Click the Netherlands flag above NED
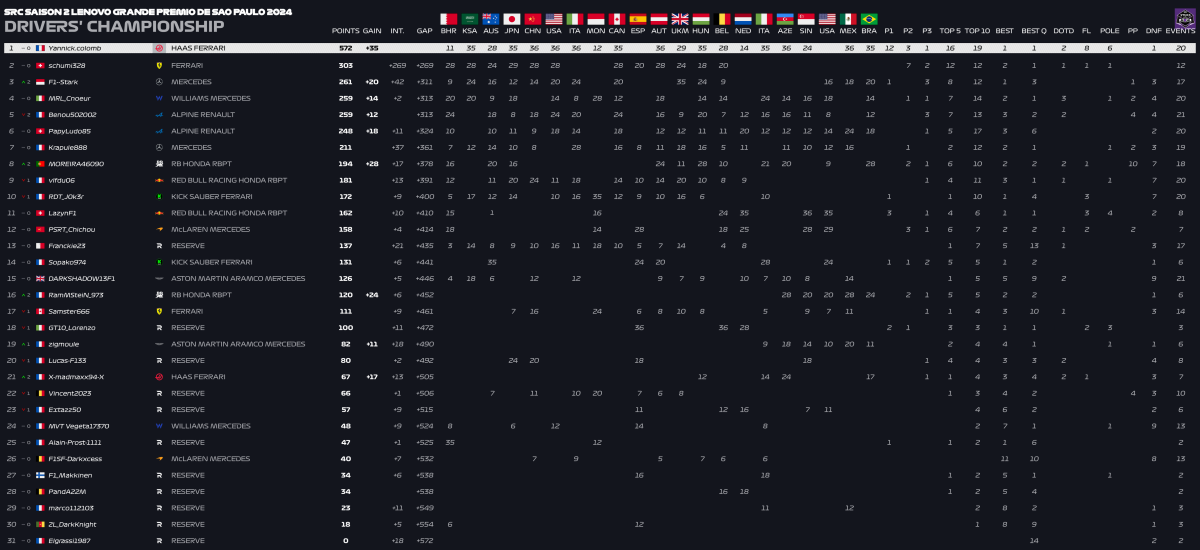The width and height of the screenshot is (1200, 550). (x=743, y=19)
